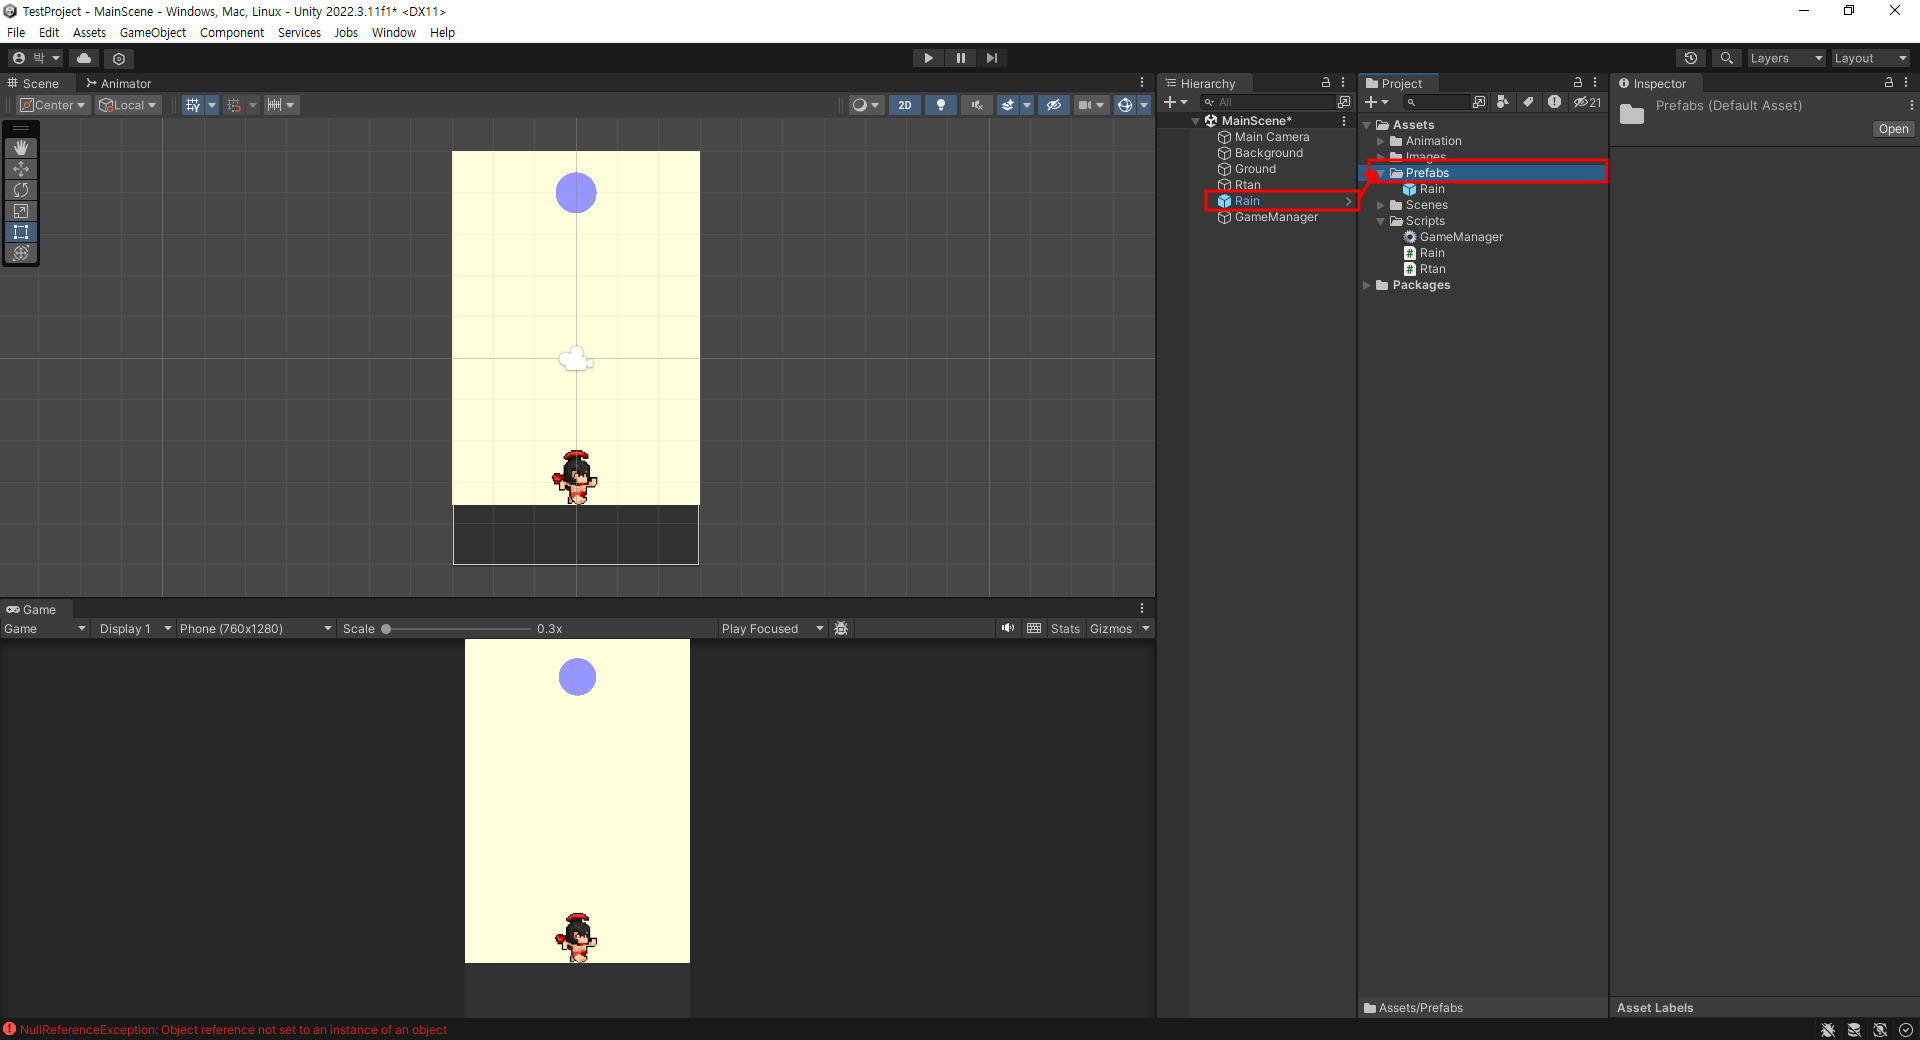The width and height of the screenshot is (1920, 1040).
Task: Click the Step frame button
Action: point(991,58)
